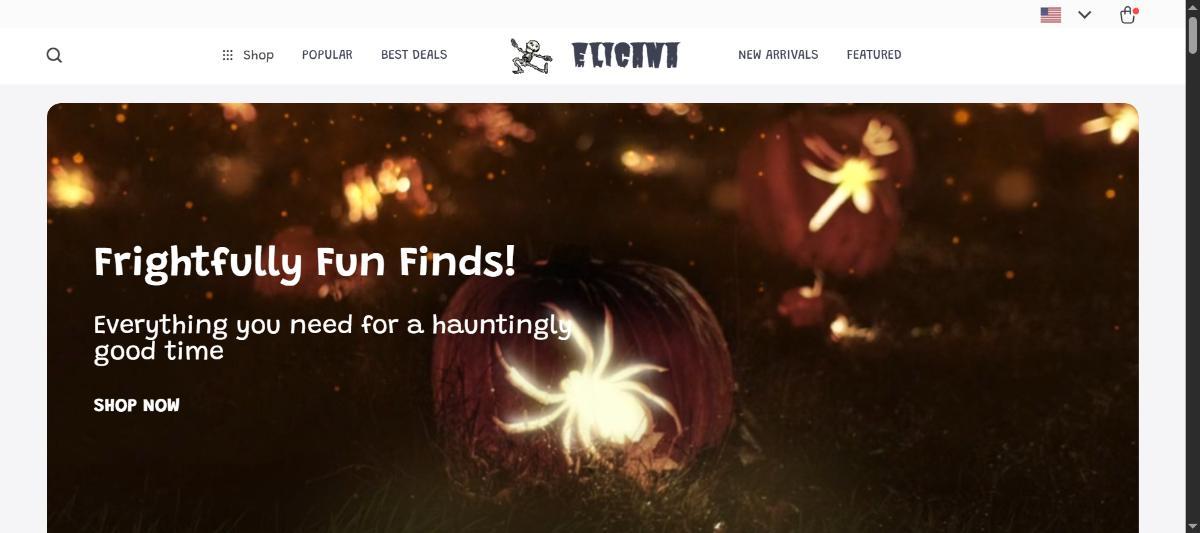Click the scrollbar up arrow
Image resolution: width=1200 pixels, height=533 pixels.
[1192, 7]
